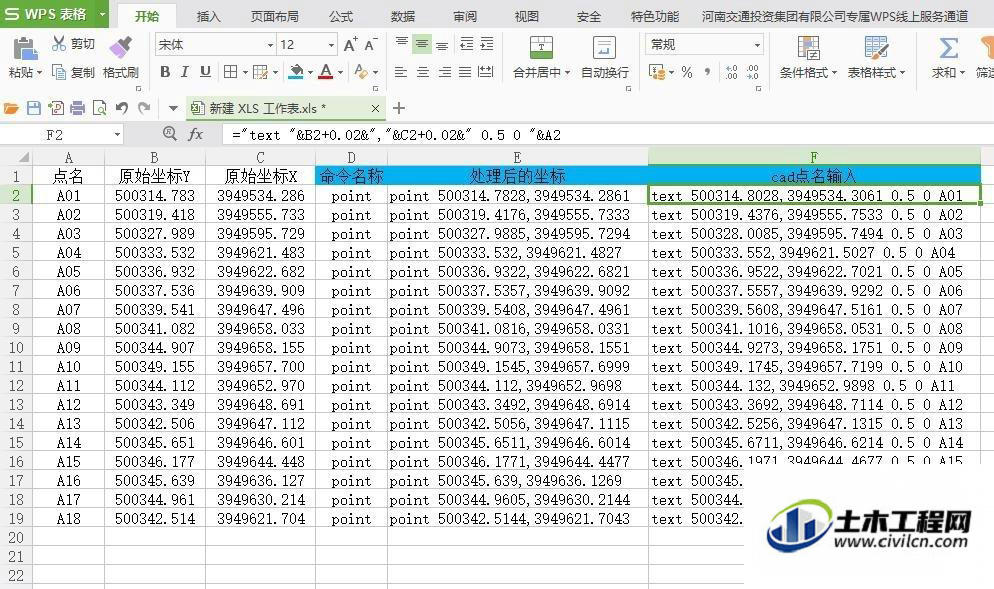
Task: Click the decrease decimal places icon
Action: click(x=752, y=72)
